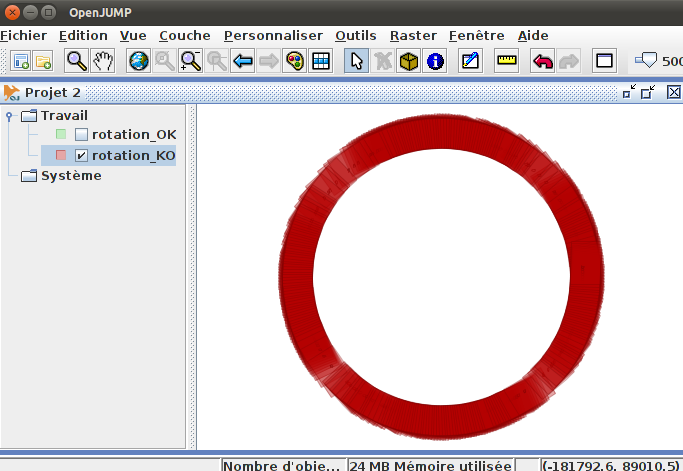
Task: Close the OpenJUMP window with red button
Action: (x=12, y=13)
